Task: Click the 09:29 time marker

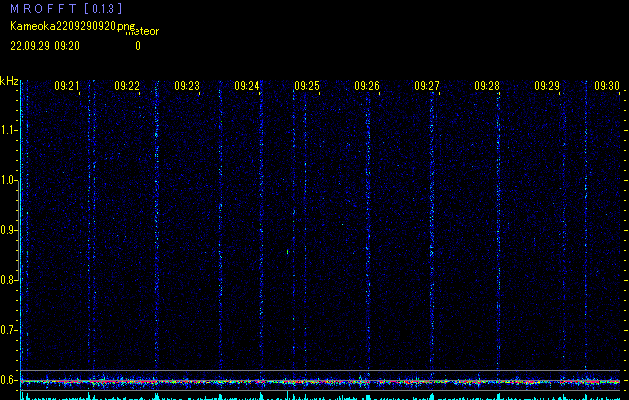Action: point(547,85)
